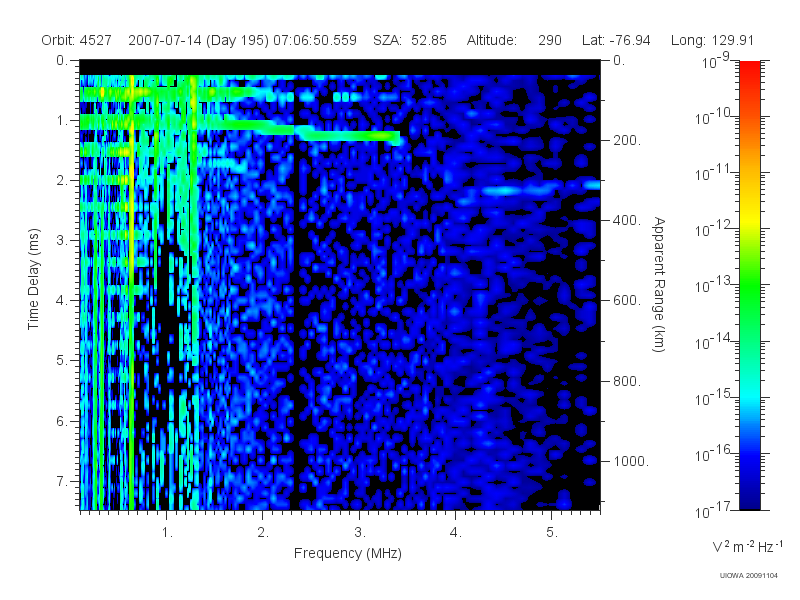Screen dimensions: 800x600
Task: Click the colorbar units label 'V² m⁻² Hz⁻¹'
Action: pos(747,546)
